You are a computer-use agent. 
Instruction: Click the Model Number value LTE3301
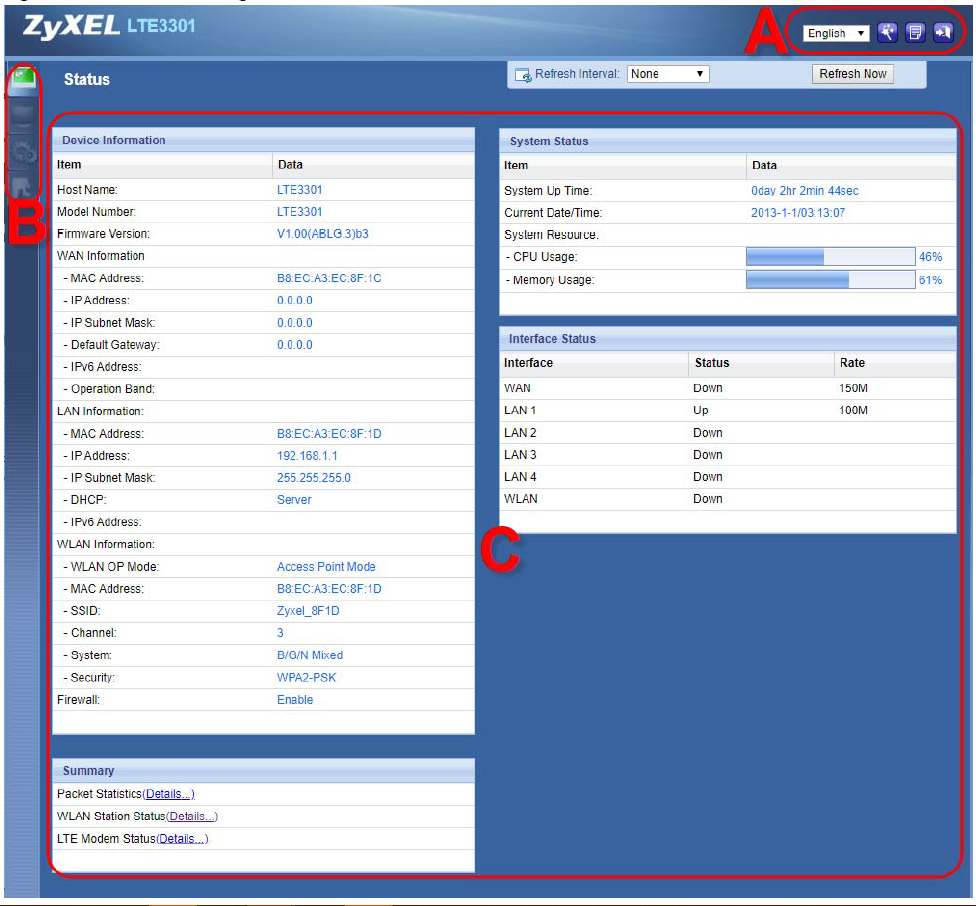299,212
